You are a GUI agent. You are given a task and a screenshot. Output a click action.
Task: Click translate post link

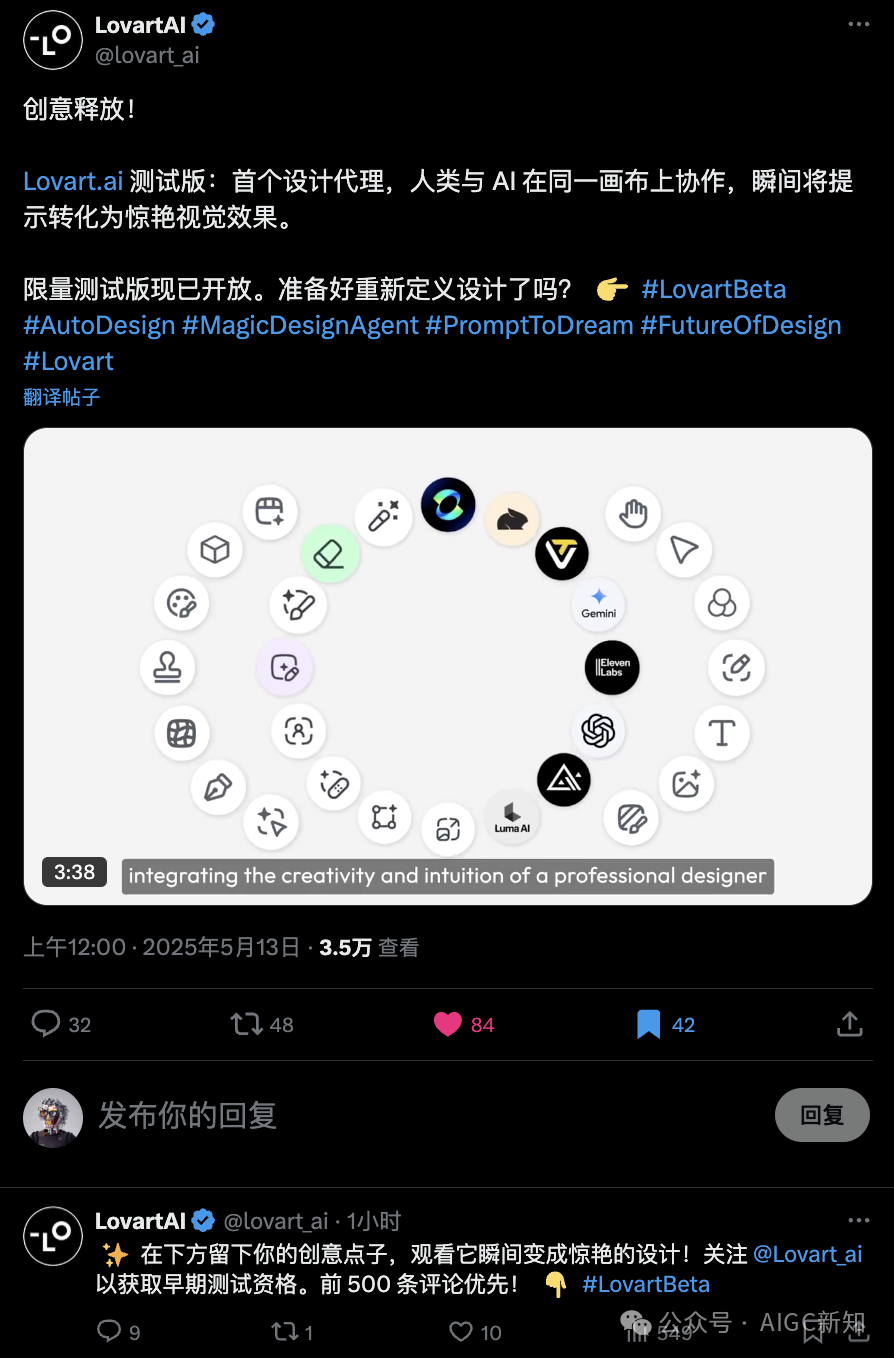click(x=62, y=397)
